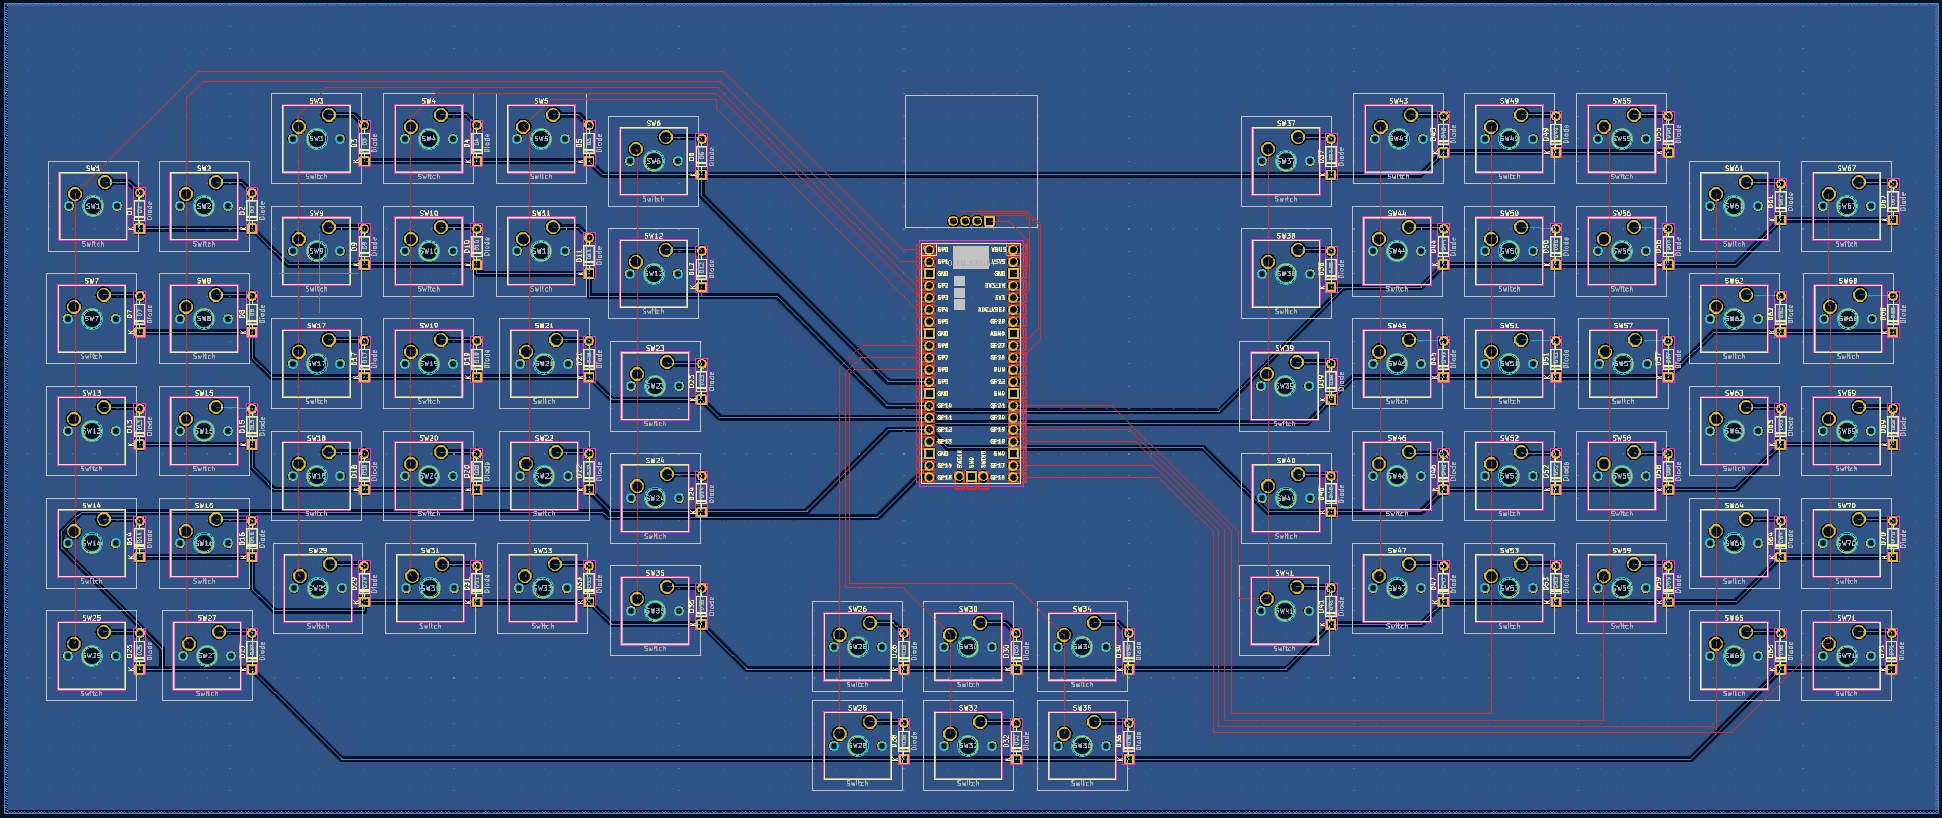This screenshot has width=1942, height=818.
Task: Select the SW61 switch footprint
Action: 1734,206
